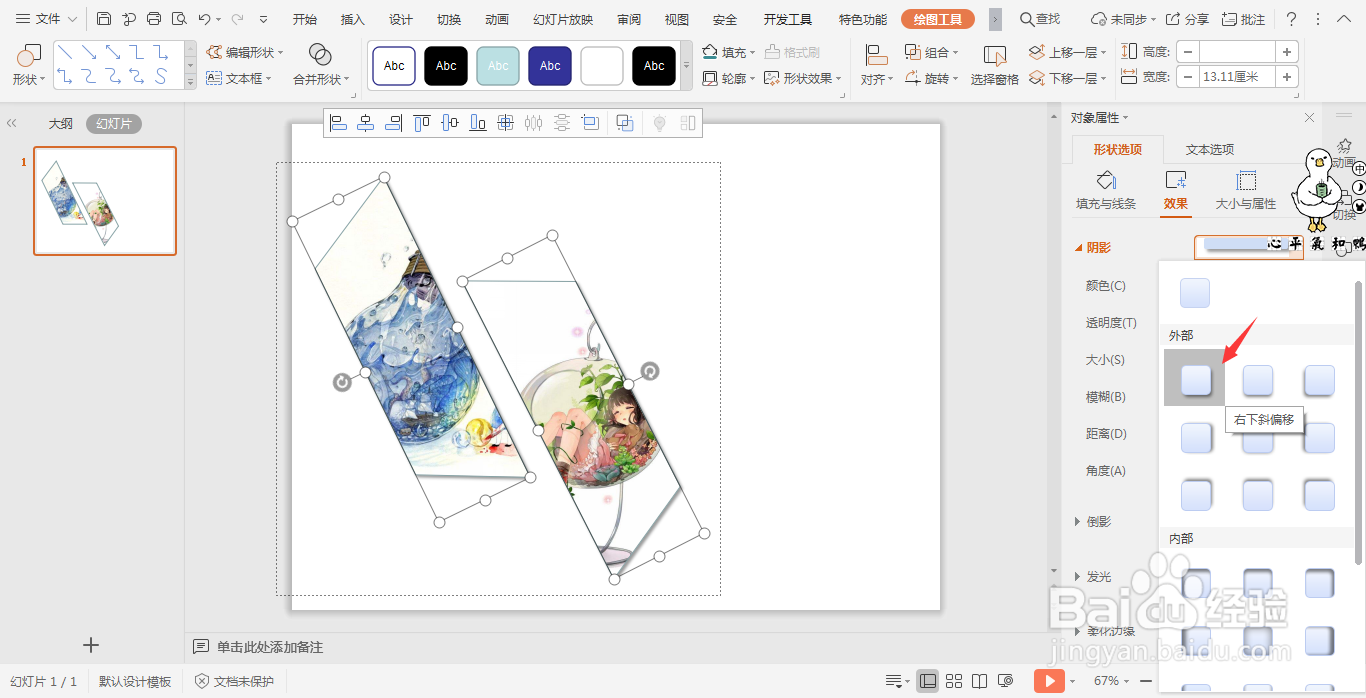1366x698 pixels.
Task: Click the Redo arrow icon
Action: click(x=237, y=19)
